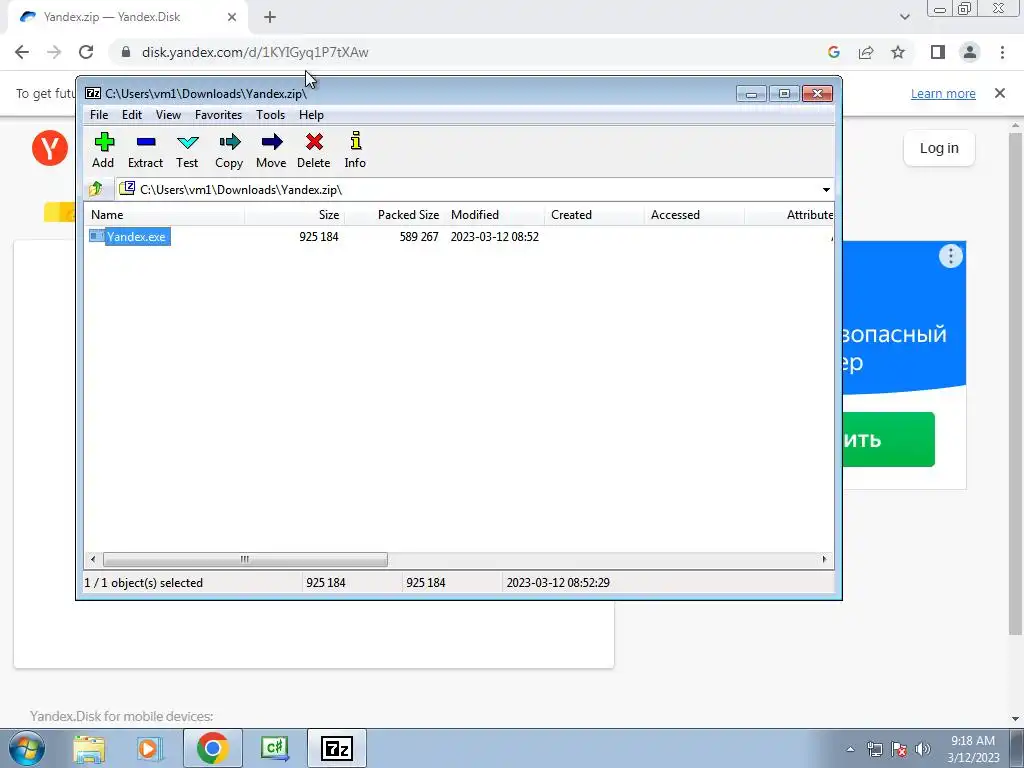Go up one folder level icon
This screenshot has width=1024, height=768.
pos(96,189)
